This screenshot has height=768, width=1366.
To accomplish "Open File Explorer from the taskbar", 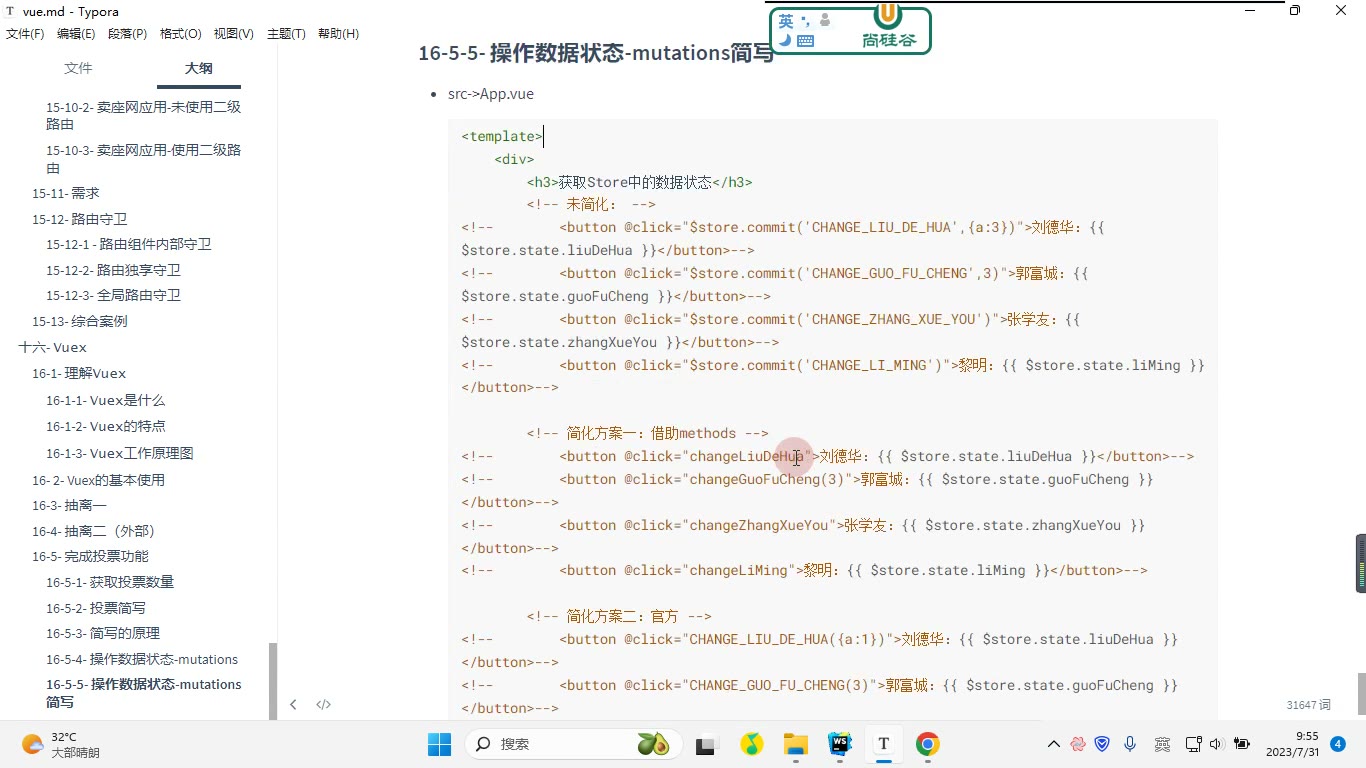I will [796, 744].
